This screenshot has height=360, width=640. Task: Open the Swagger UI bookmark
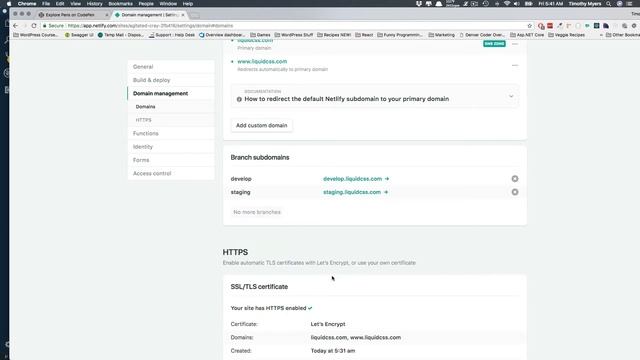(79, 35)
